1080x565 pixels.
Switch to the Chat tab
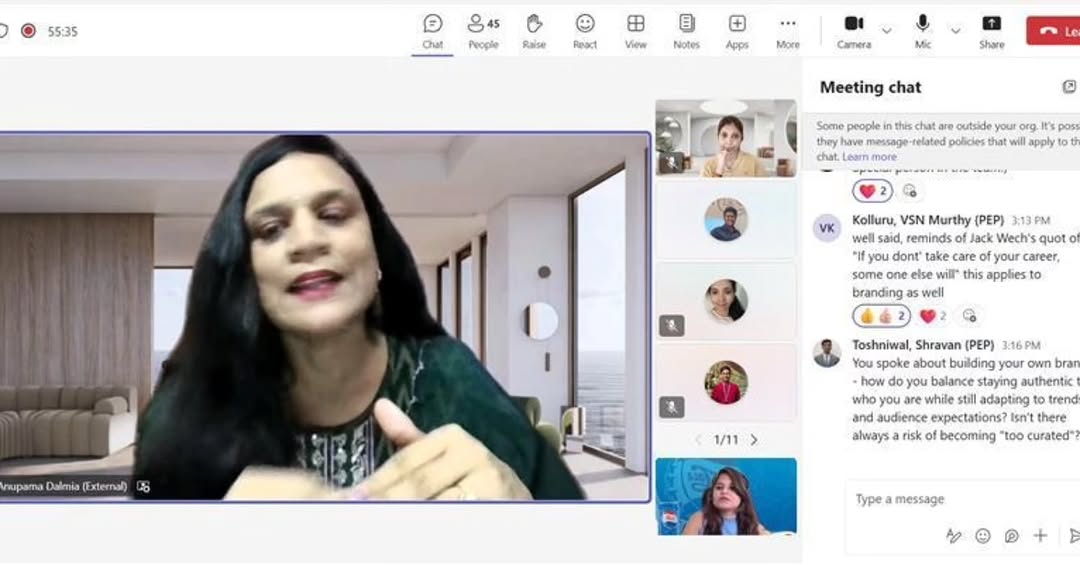tap(432, 30)
